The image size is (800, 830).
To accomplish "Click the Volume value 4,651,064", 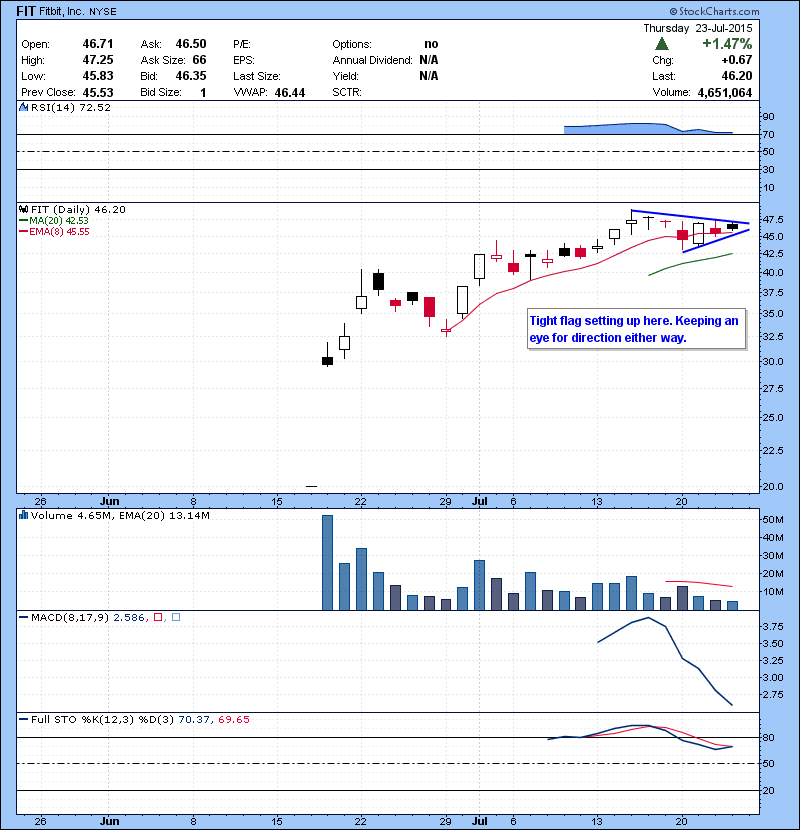I will point(725,93).
